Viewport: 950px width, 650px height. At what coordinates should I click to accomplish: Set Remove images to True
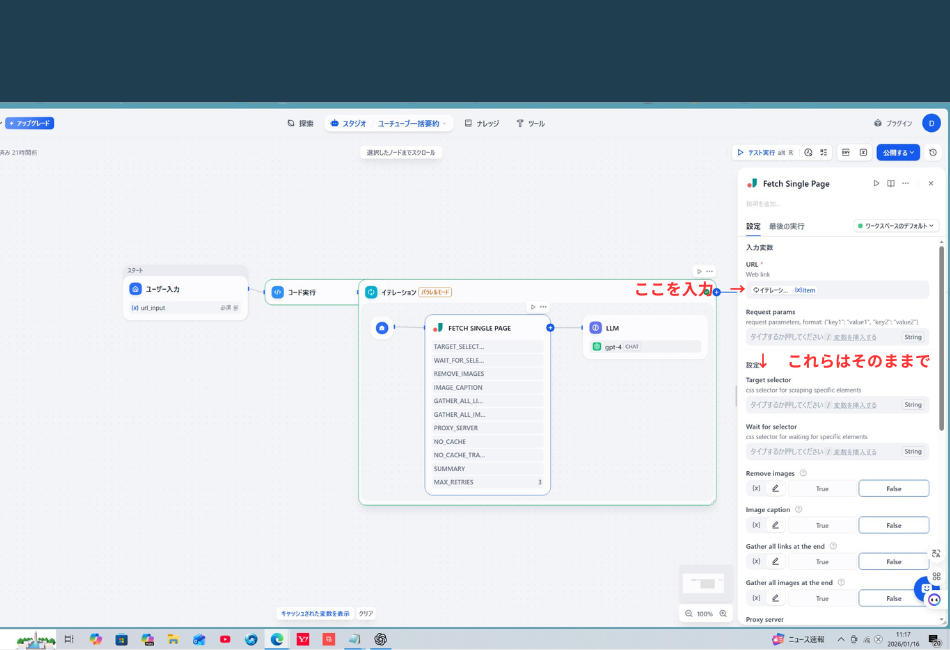[822, 489]
